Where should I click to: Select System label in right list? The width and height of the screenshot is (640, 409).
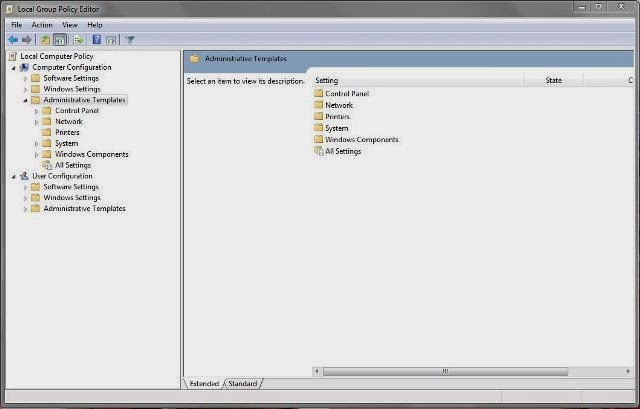click(x=337, y=128)
